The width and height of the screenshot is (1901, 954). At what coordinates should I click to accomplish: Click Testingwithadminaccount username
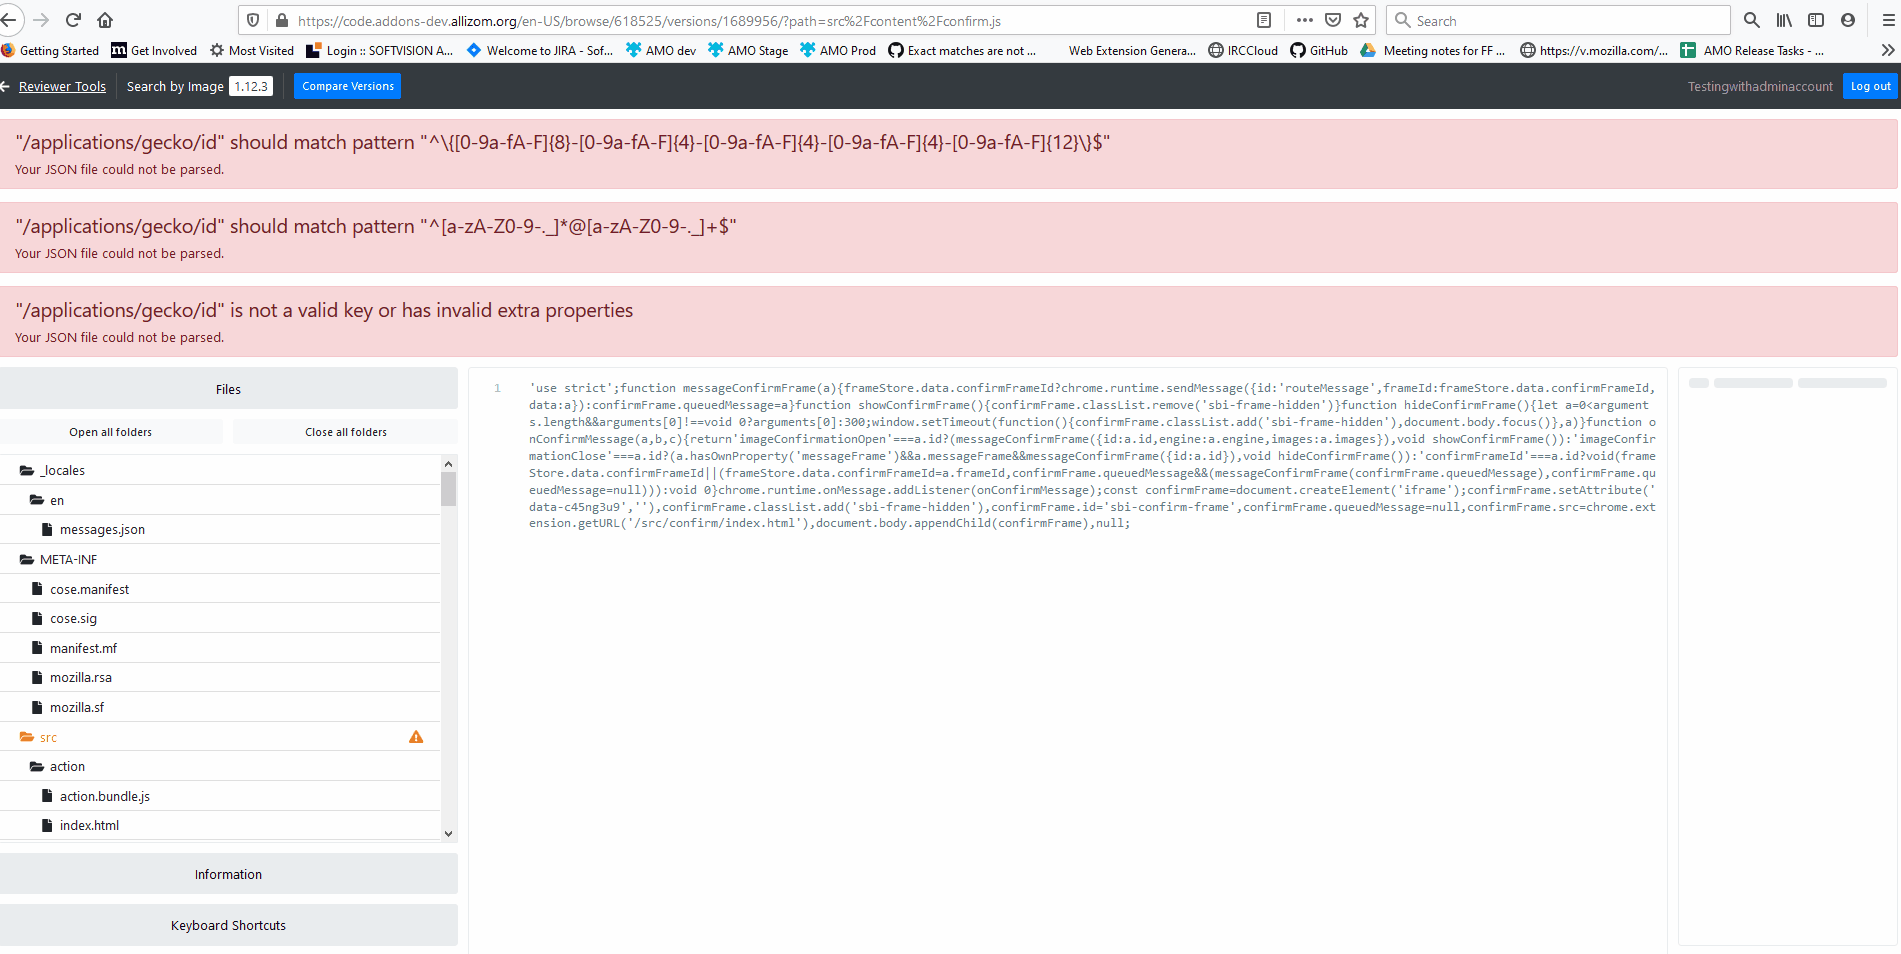click(x=1760, y=86)
